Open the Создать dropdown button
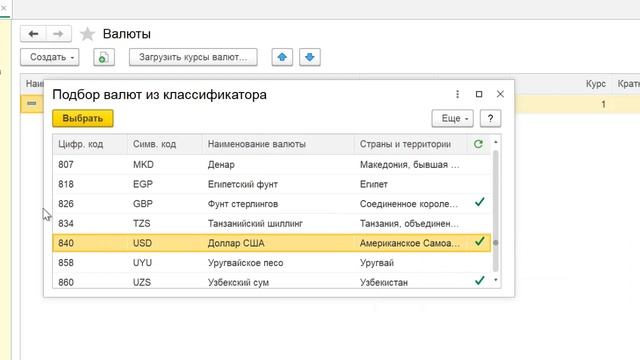This screenshot has height=360, width=640. pos(50,57)
